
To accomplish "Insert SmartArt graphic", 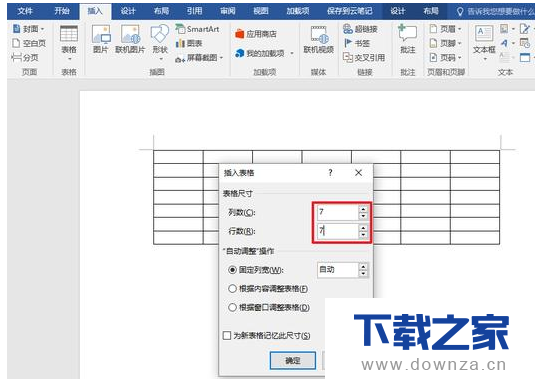I will pyautogui.click(x=197, y=29).
